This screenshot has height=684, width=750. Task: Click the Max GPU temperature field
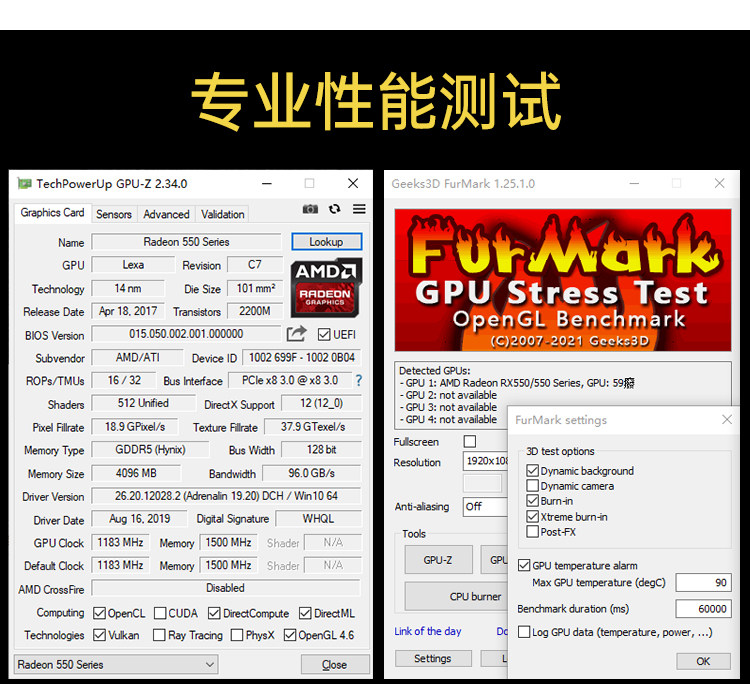[x=703, y=582]
